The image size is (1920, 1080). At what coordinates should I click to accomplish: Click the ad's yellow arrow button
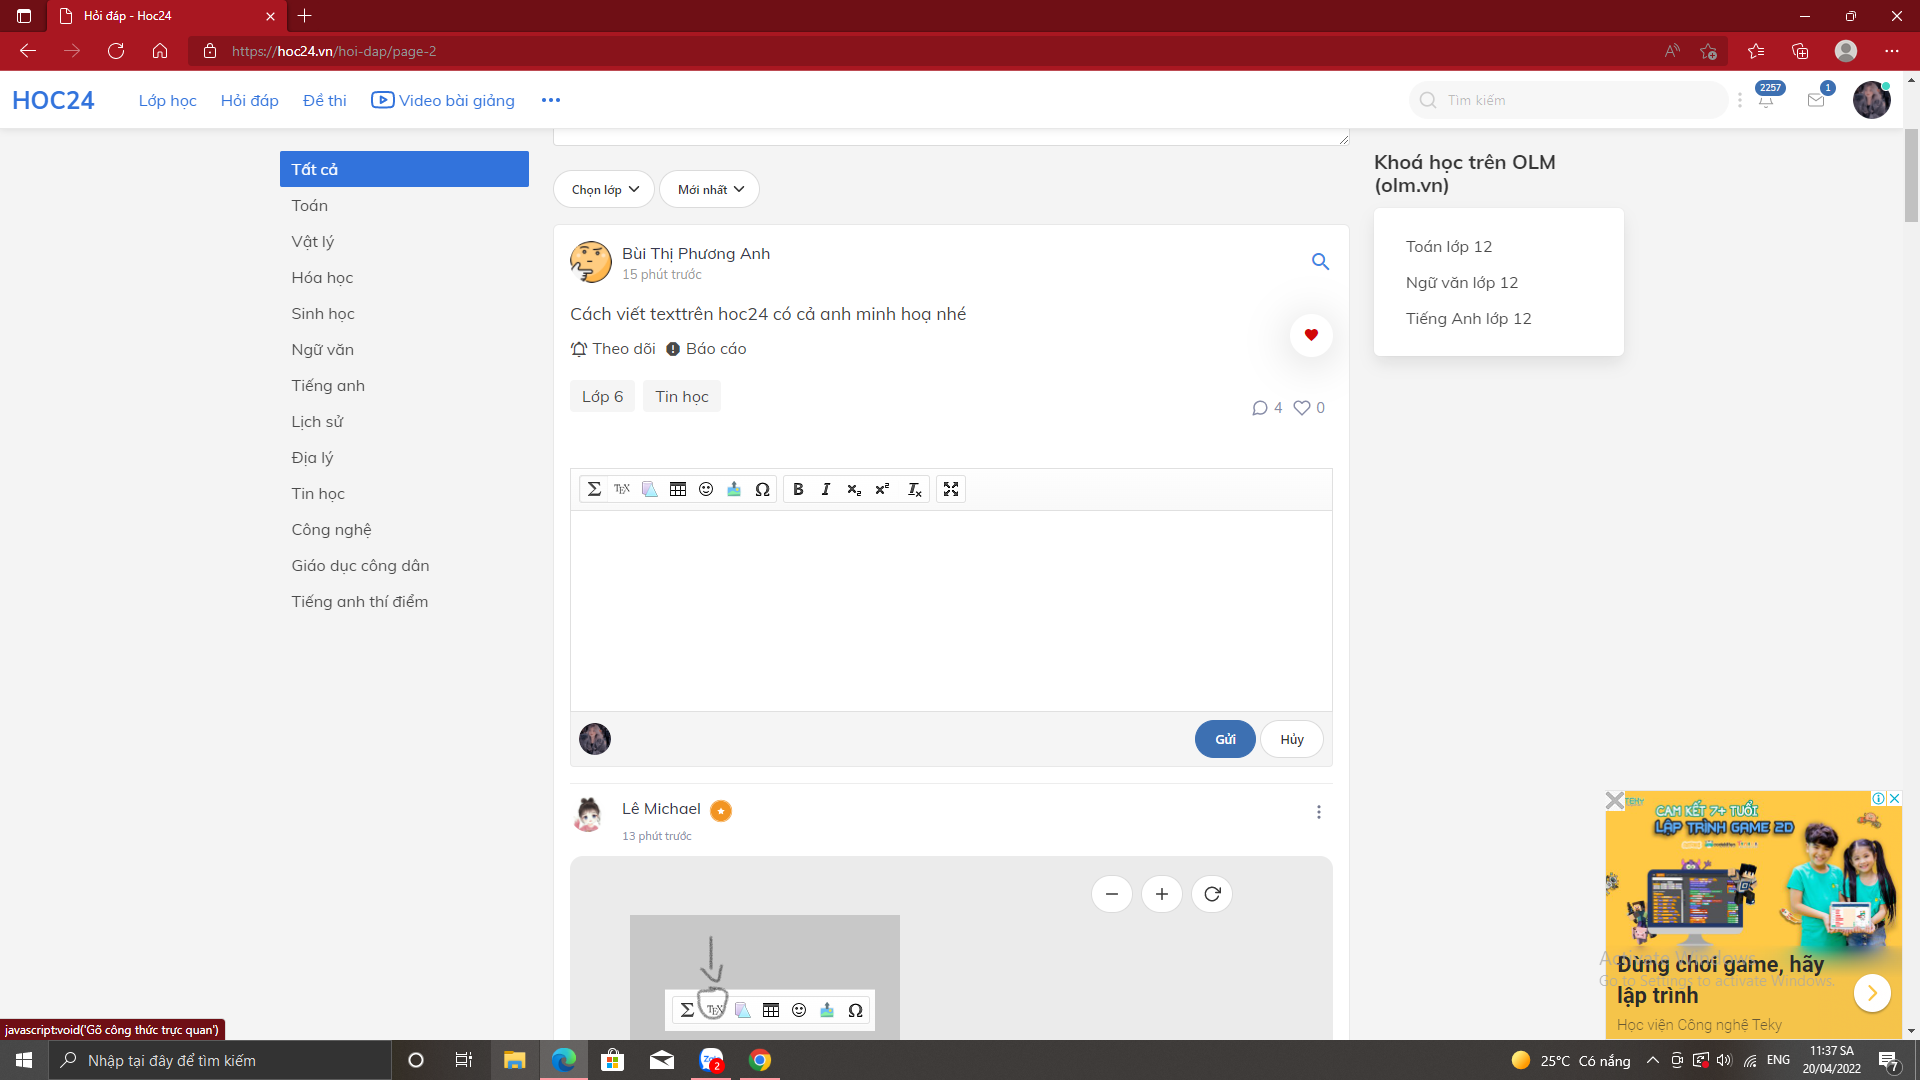coord(1872,993)
